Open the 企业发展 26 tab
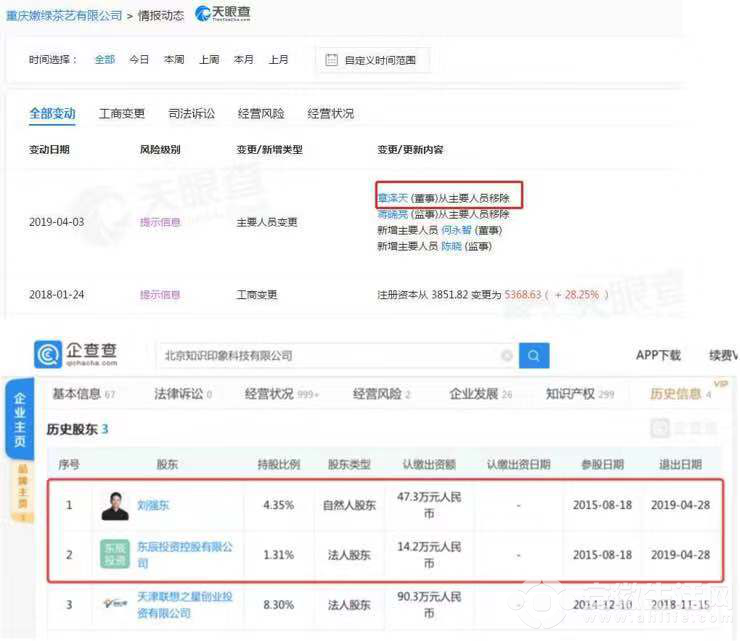Screen dimensions: 740x641 481,394
